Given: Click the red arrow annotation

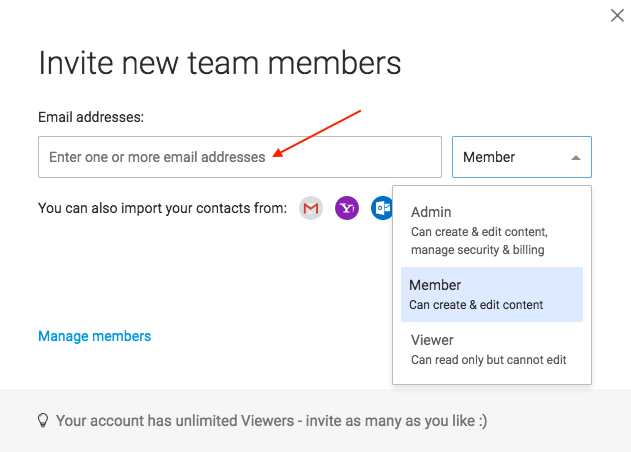Looking at the screenshot, I should [317, 133].
